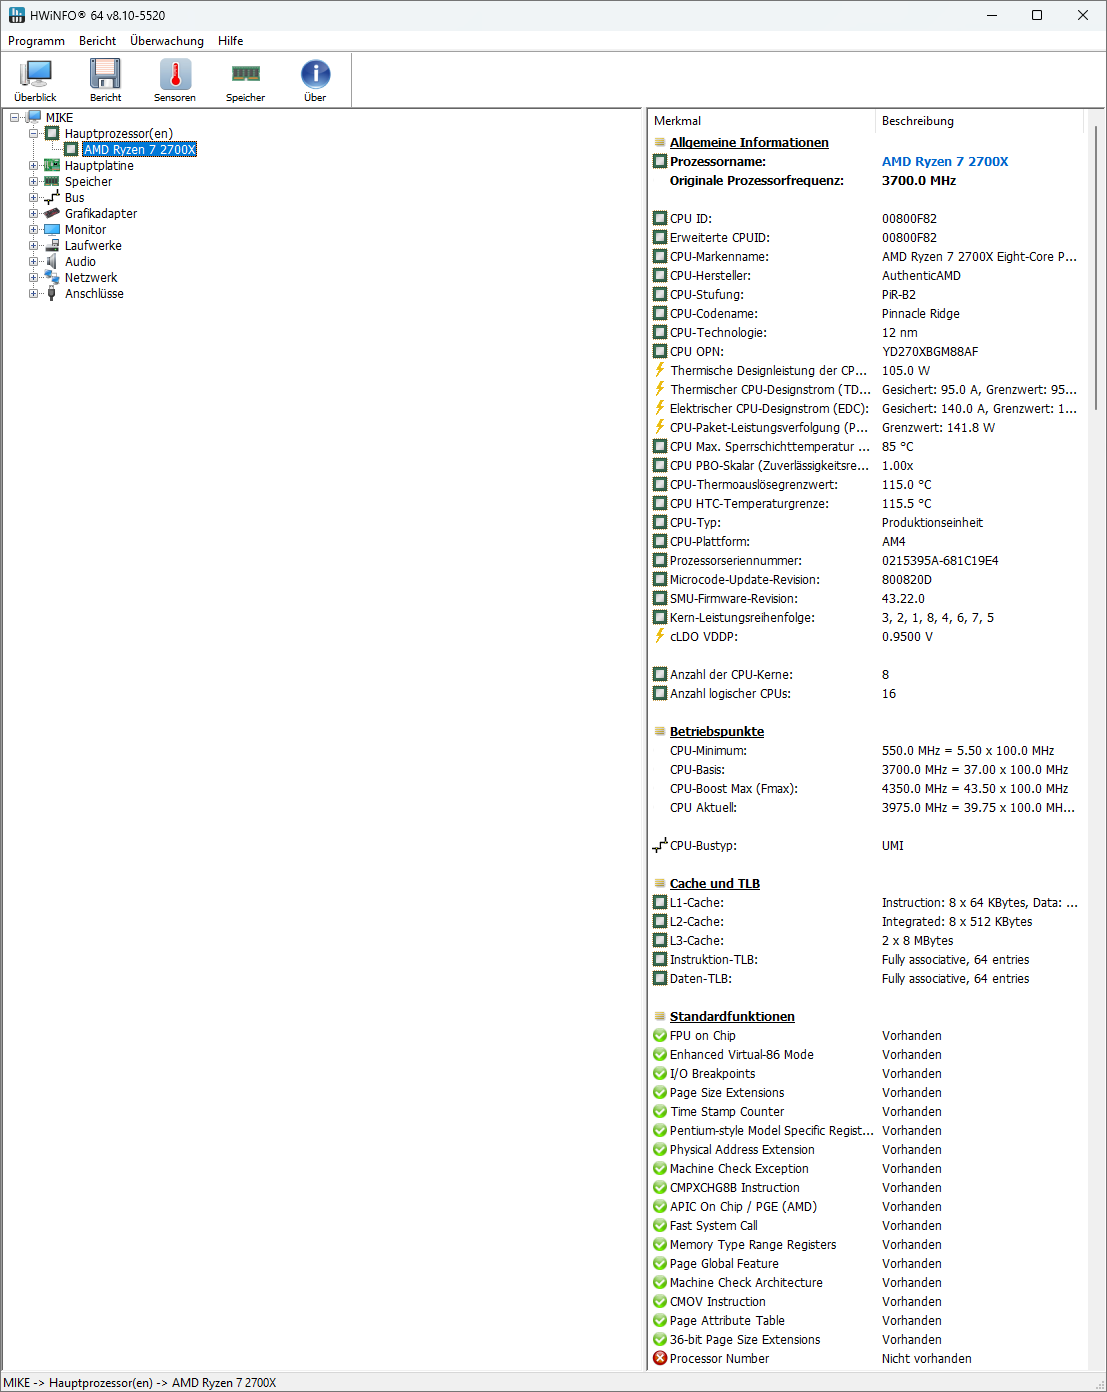Click the Prozessorseriennummer row
1107x1392 pixels.
(x=866, y=561)
